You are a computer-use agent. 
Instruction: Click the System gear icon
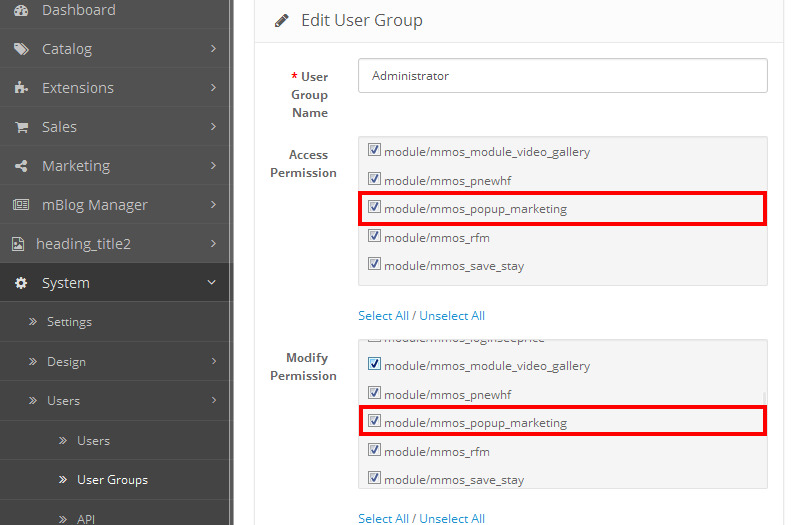[x=21, y=283]
